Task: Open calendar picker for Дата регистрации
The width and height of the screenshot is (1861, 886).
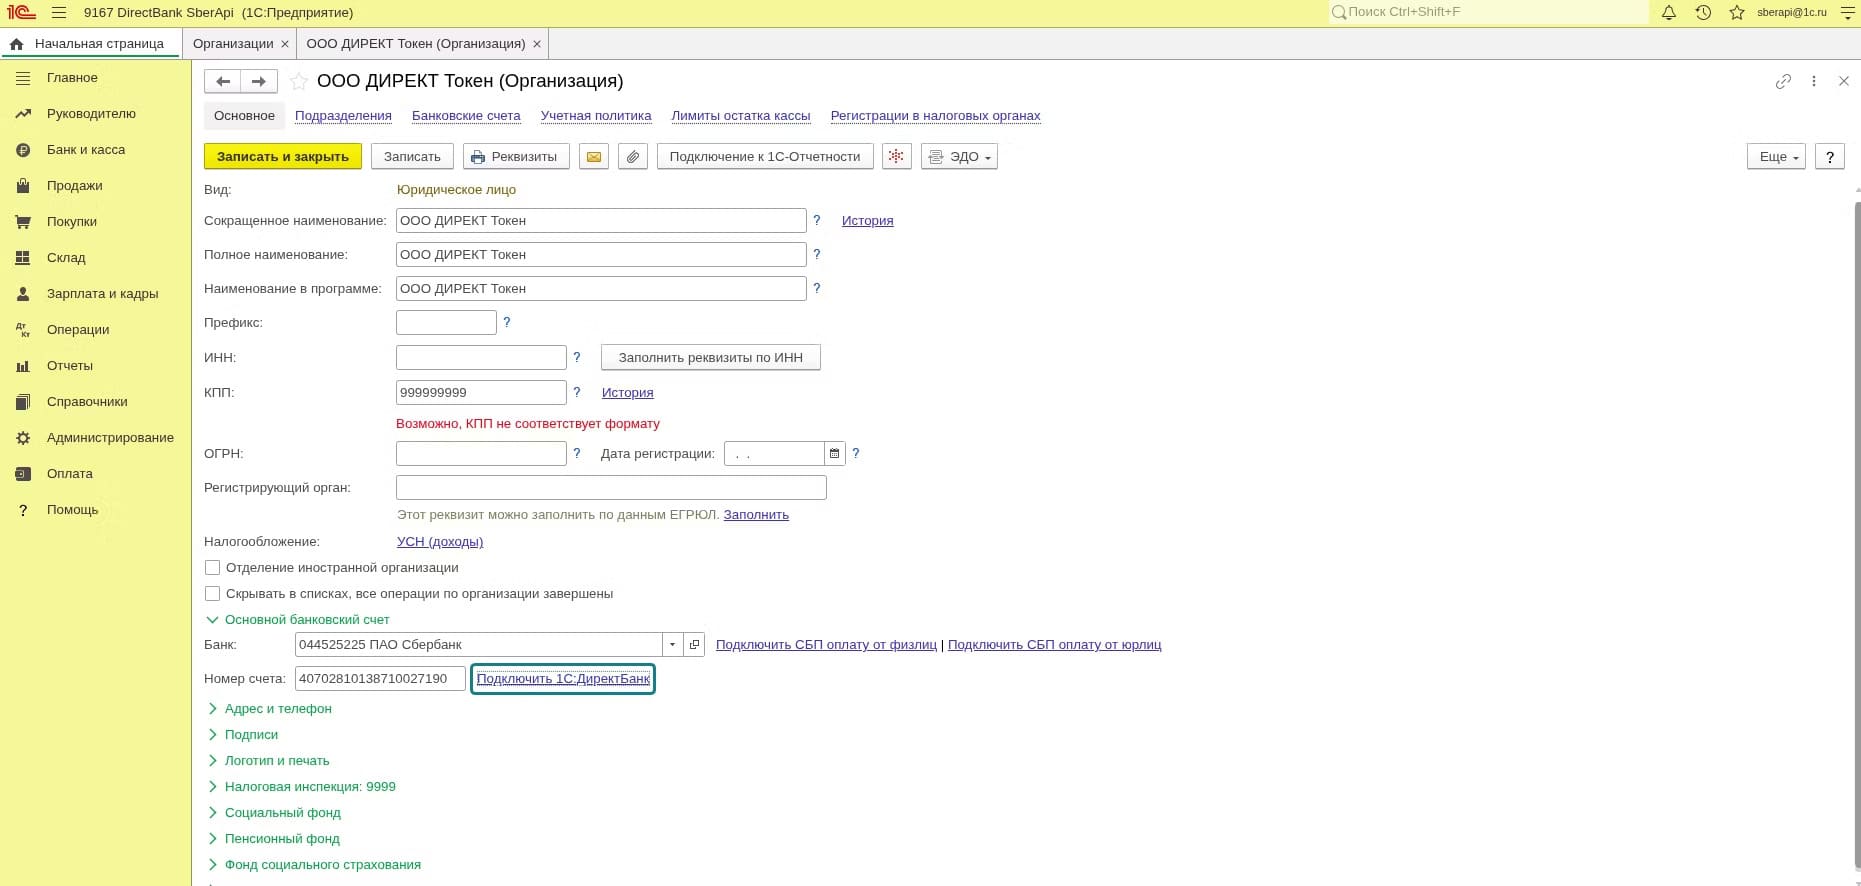Action: click(835, 454)
